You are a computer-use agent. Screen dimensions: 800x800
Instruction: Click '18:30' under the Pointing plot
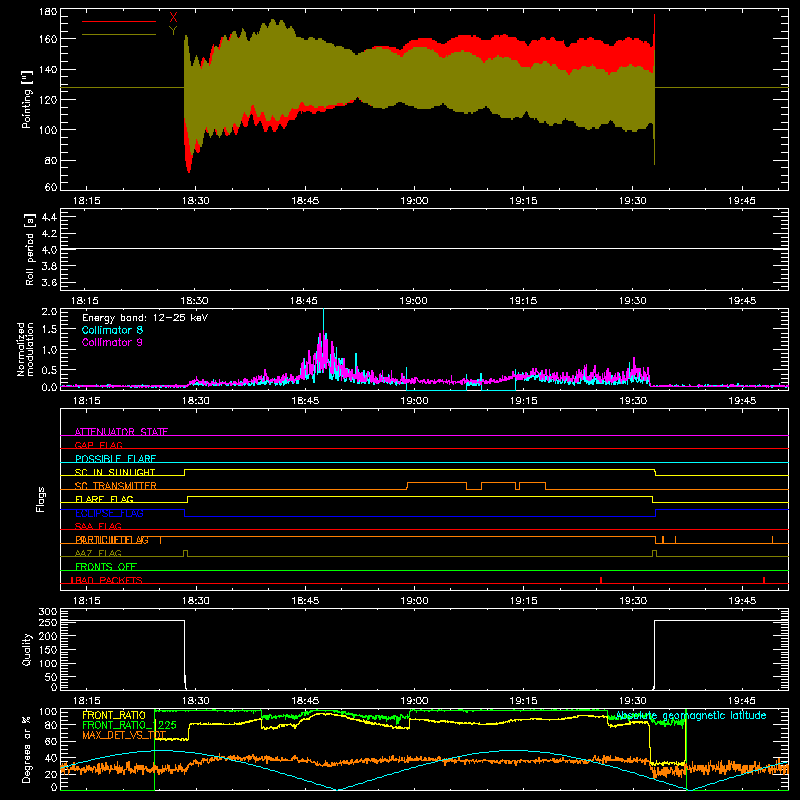[195, 201]
